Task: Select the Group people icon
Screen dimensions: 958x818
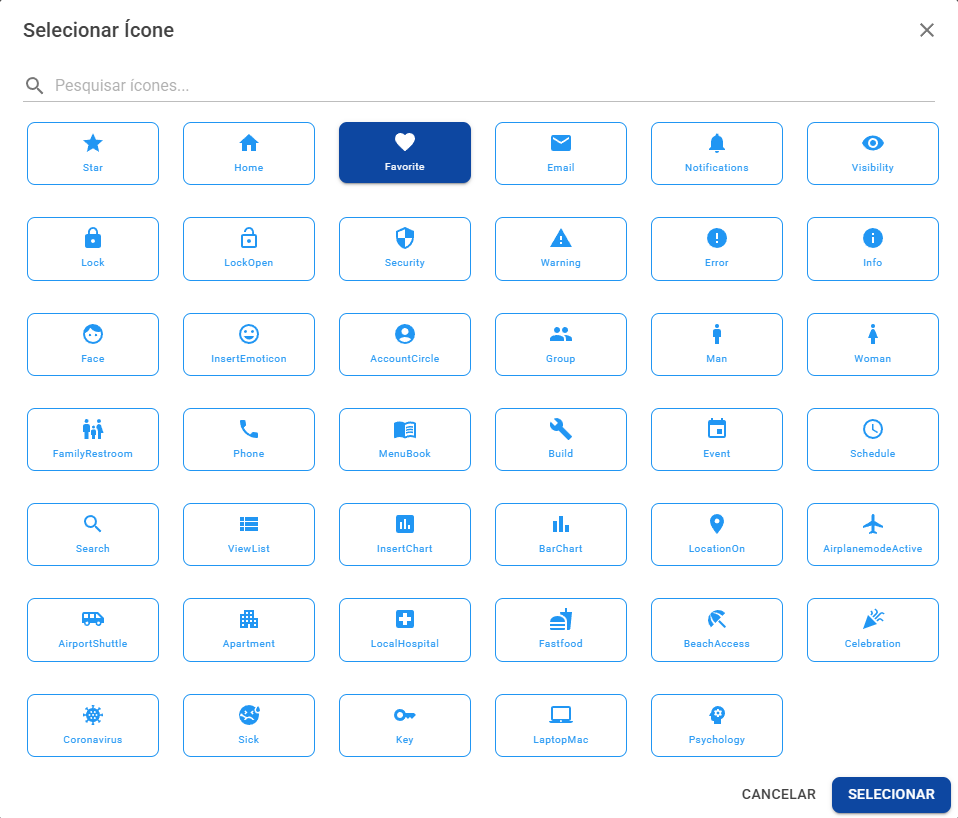Action: point(561,345)
